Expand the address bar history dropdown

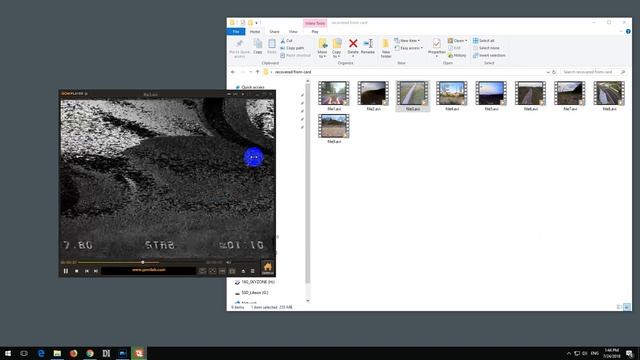(548, 72)
